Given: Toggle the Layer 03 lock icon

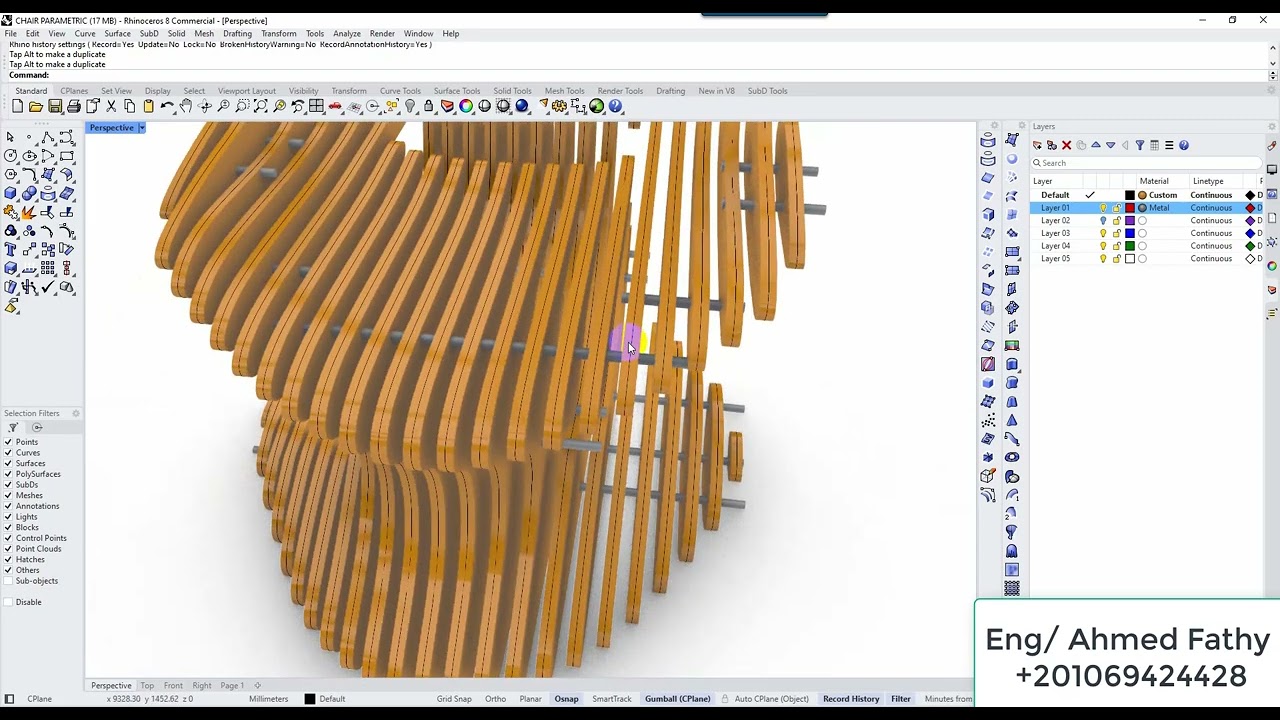Looking at the screenshot, I should (x=1116, y=233).
